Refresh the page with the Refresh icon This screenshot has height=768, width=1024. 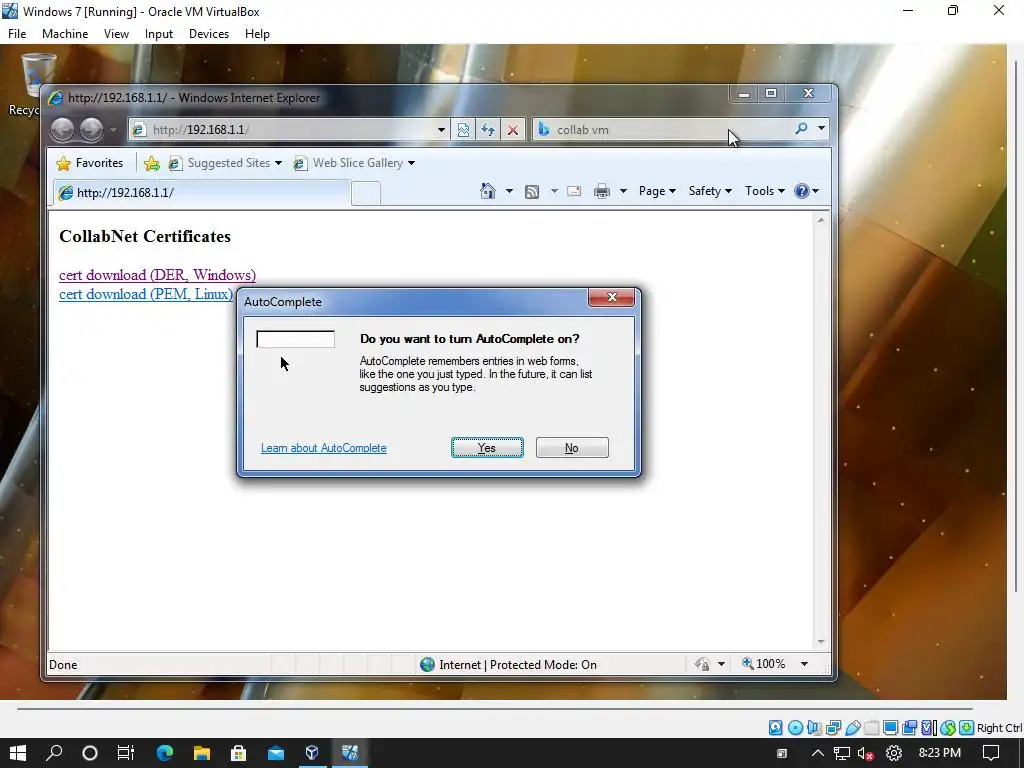(x=488, y=129)
